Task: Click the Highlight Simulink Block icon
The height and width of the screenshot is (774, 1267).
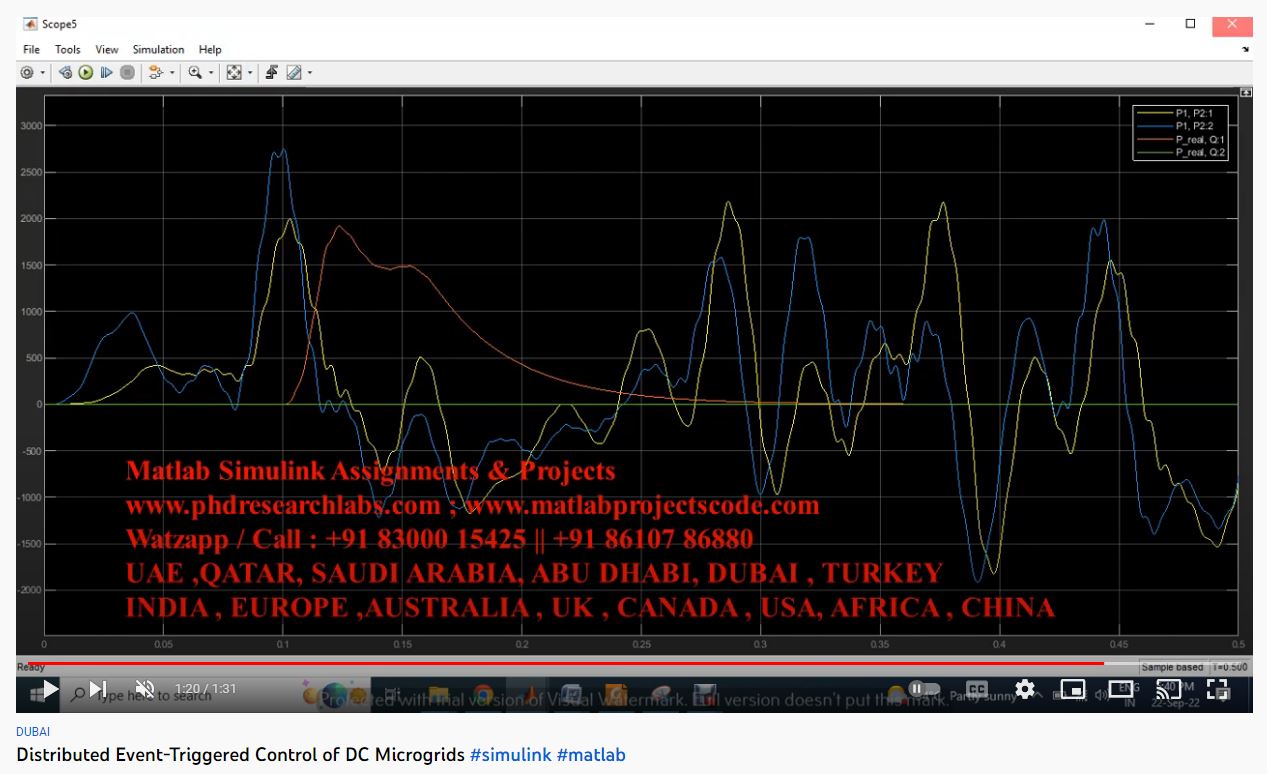Action: click(156, 73)
